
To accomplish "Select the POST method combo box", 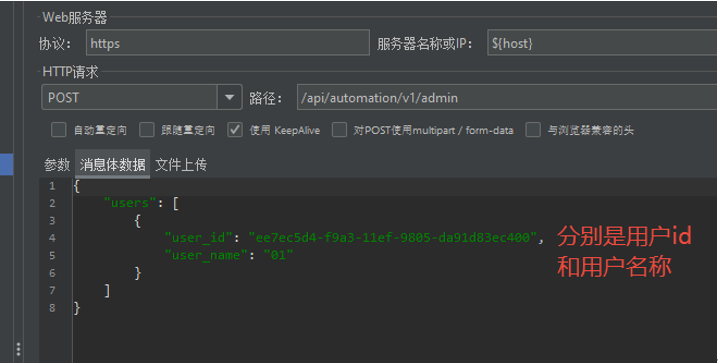I will click(141, 97).
